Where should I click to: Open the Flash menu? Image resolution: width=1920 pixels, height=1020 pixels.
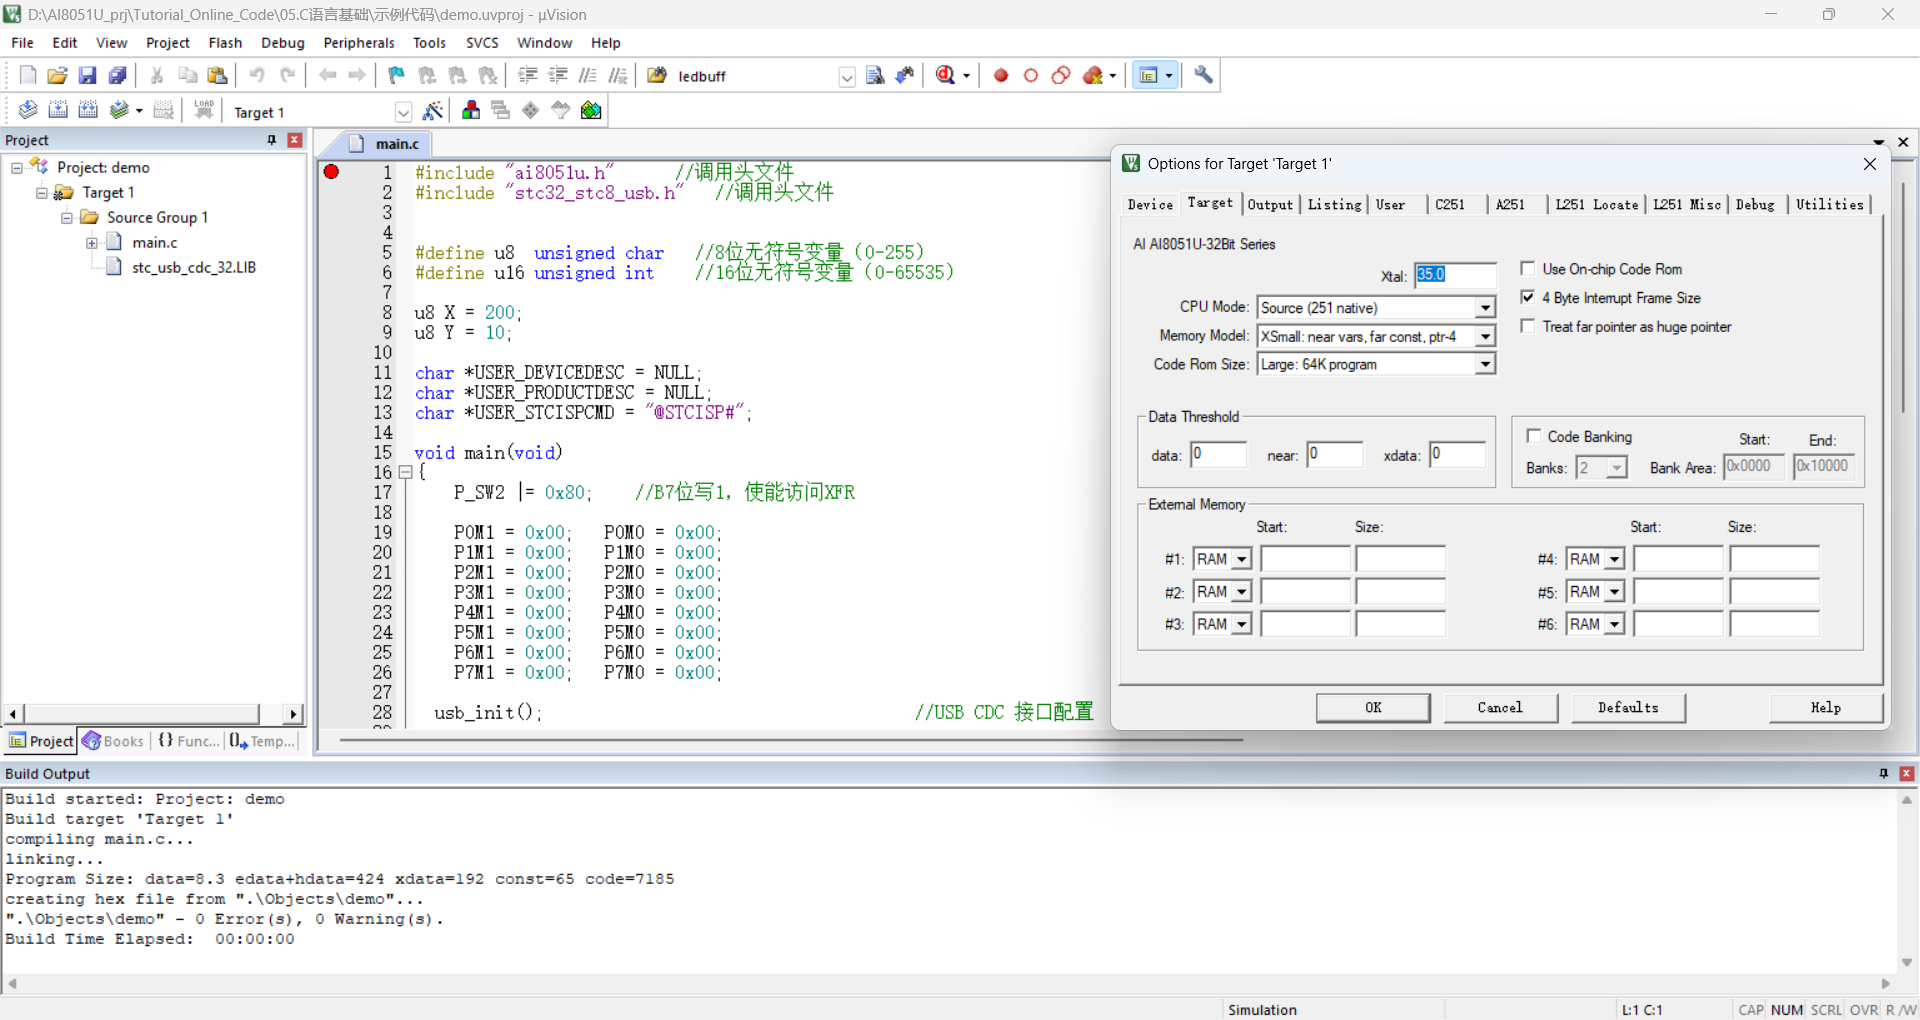225,43
